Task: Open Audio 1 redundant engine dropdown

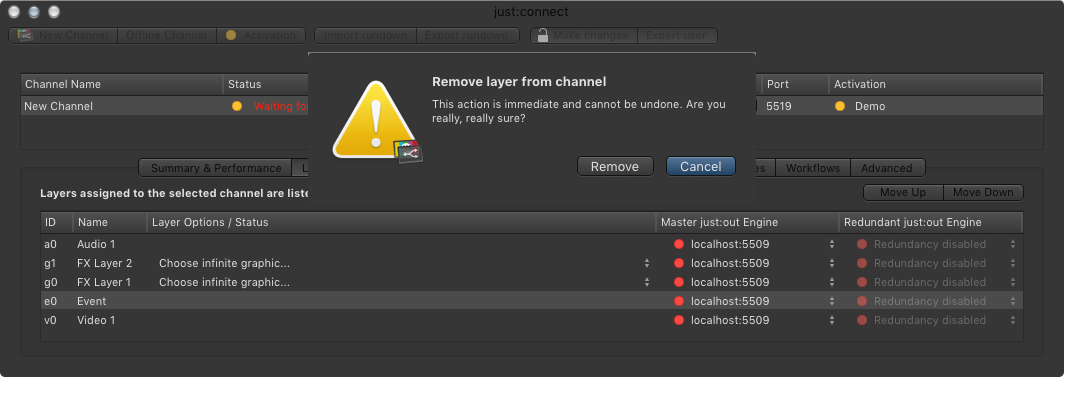Action: [x=1013, y=244]
